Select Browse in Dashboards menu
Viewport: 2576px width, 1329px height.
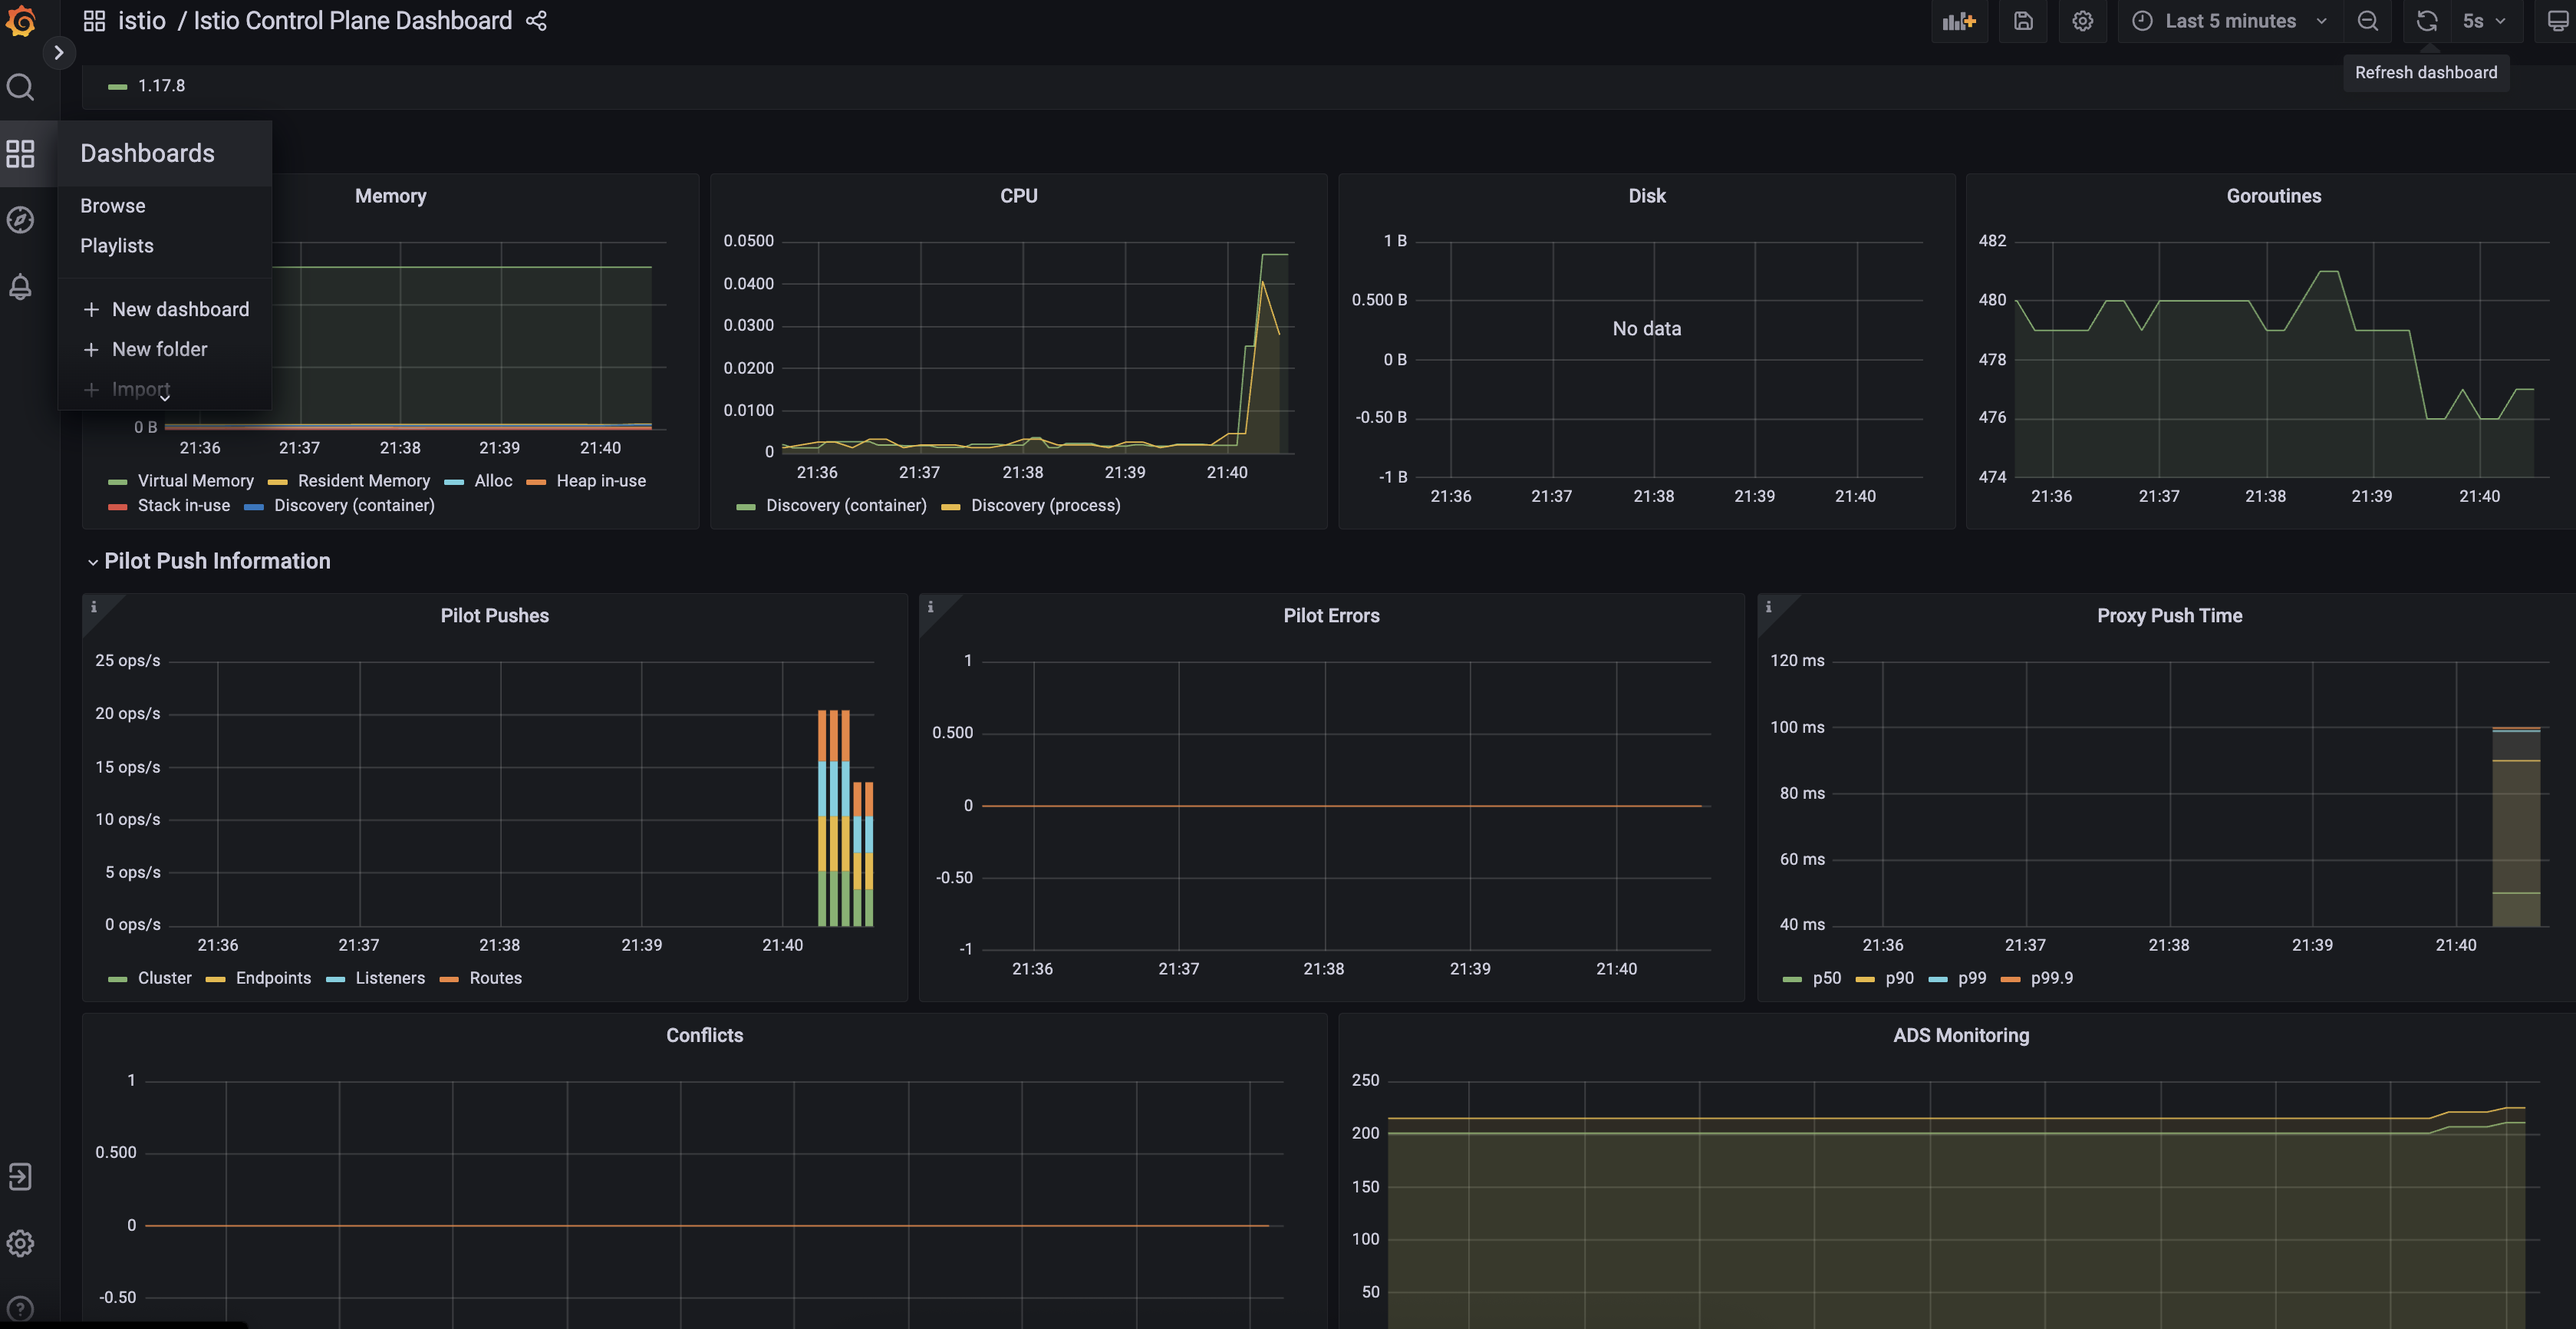pyautogui.click(x=113, y=206)
